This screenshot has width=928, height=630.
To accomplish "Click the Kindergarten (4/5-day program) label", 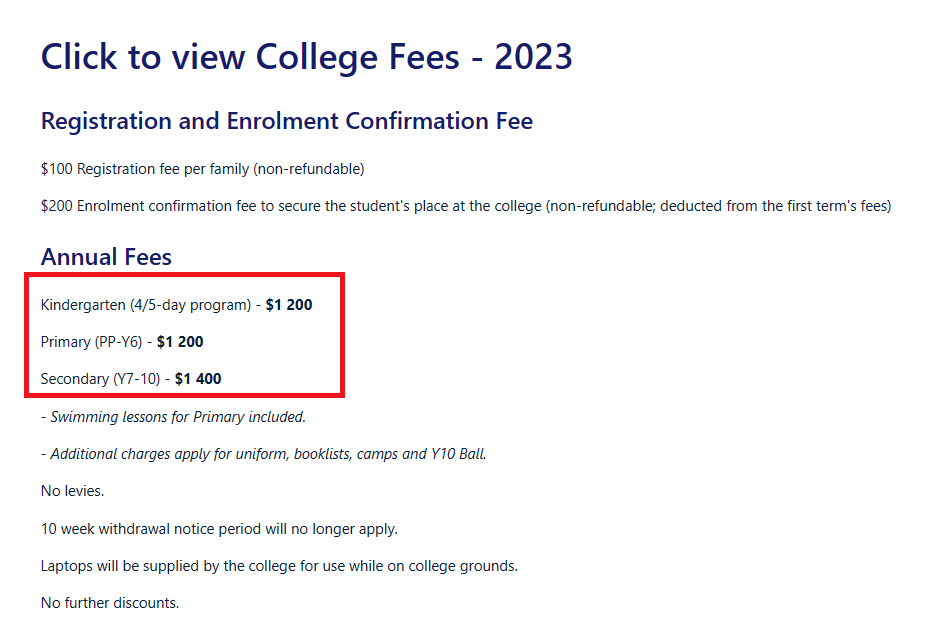I will coord(146,306).
